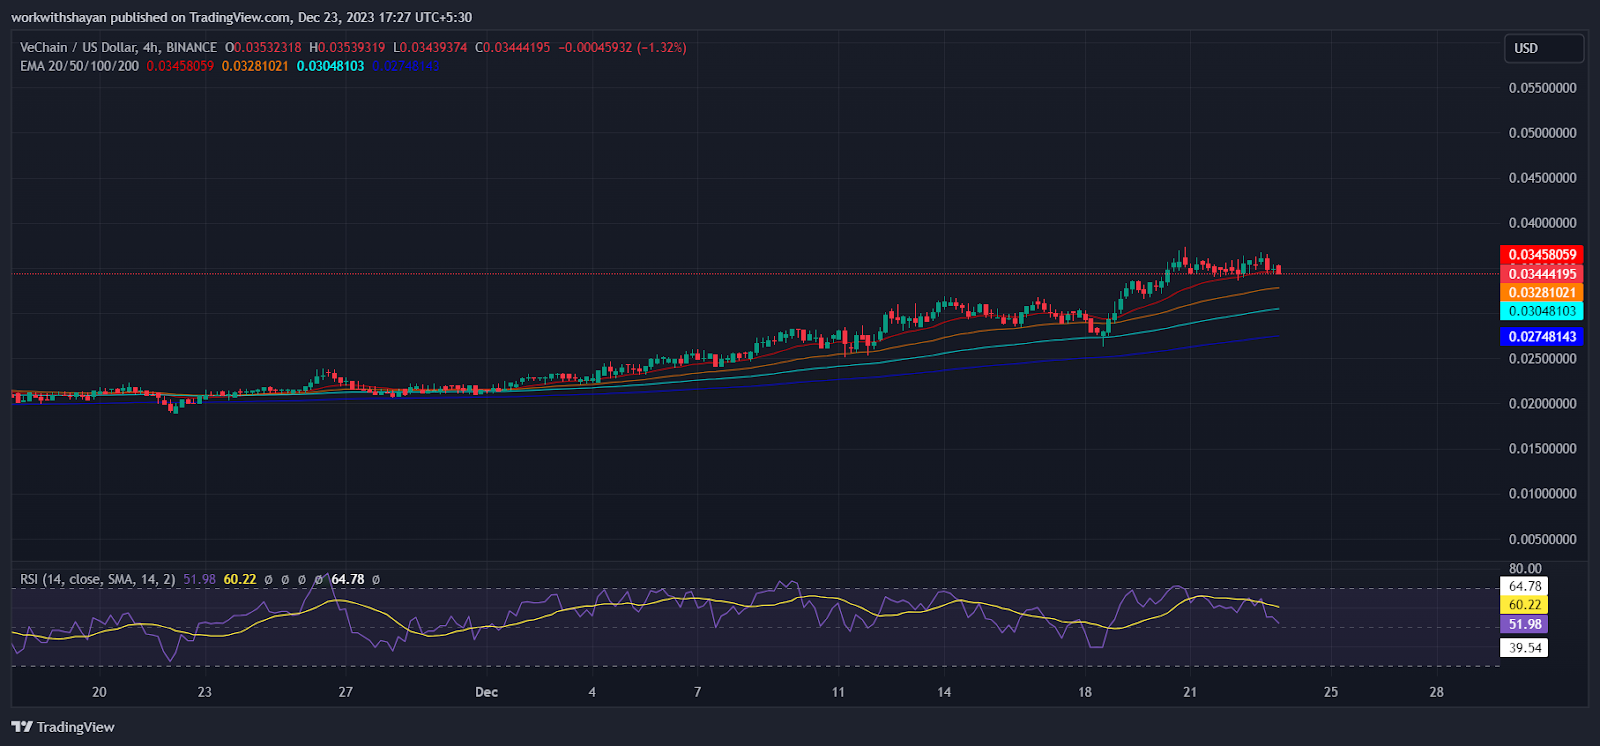Click orange EMA legend value 0.03281021

[255, 66]
